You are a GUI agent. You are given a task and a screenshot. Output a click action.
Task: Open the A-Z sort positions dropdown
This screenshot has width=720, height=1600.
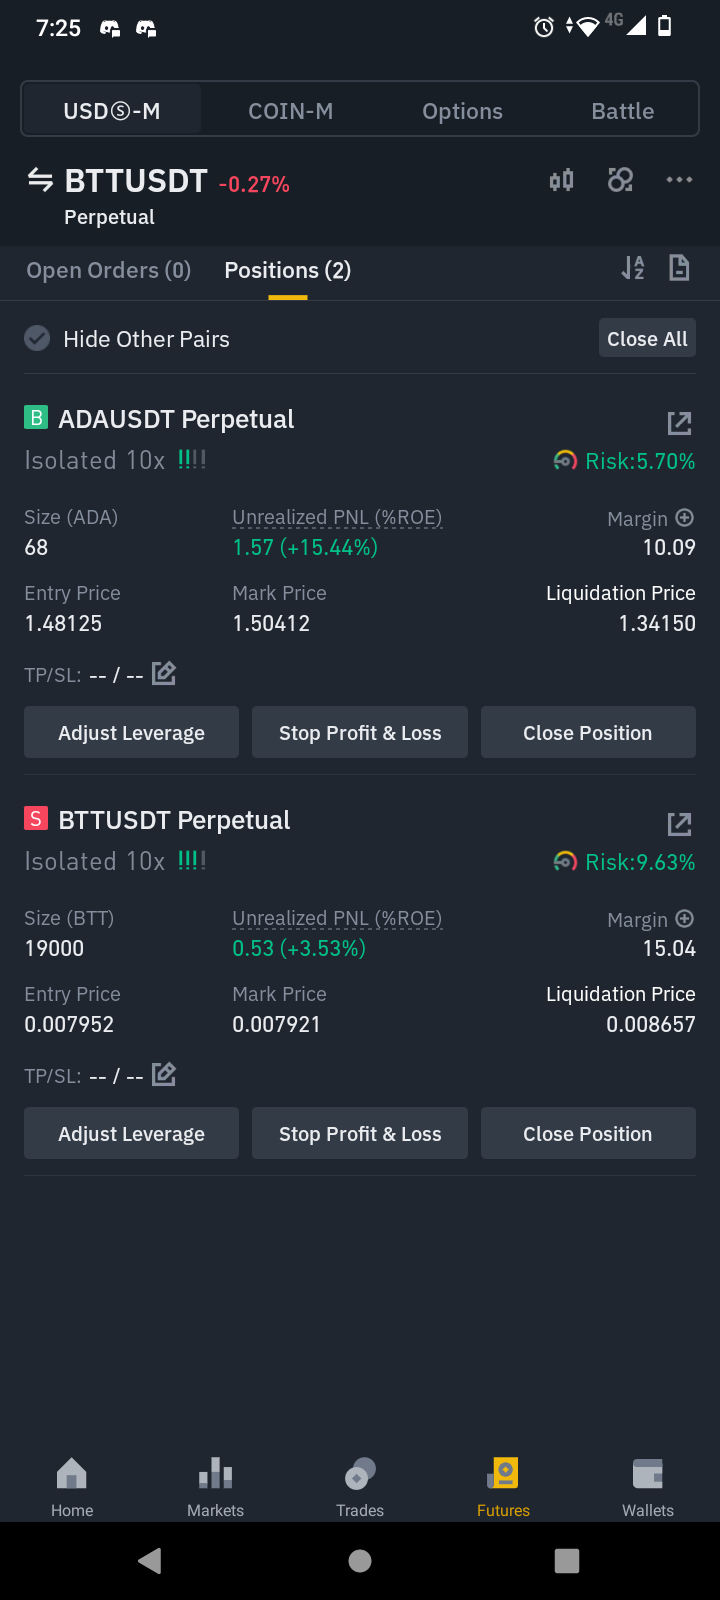point(633,268)
